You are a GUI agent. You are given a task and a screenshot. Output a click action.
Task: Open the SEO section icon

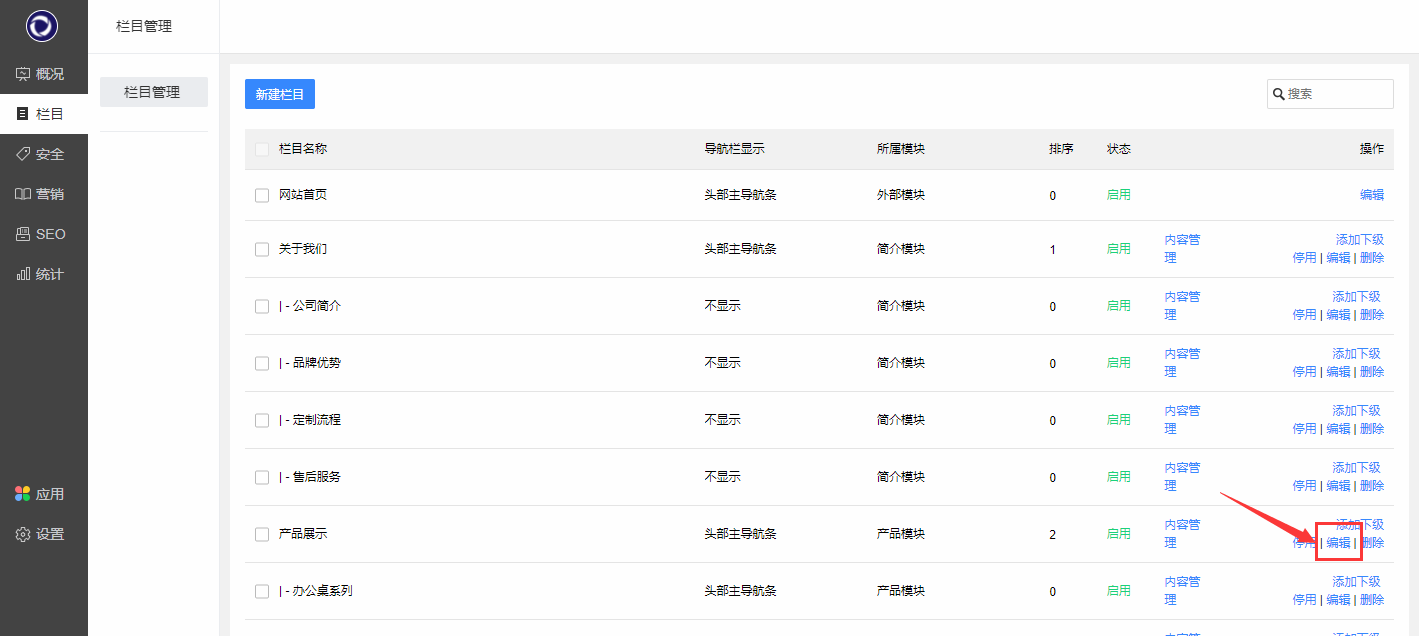[23, 234]
